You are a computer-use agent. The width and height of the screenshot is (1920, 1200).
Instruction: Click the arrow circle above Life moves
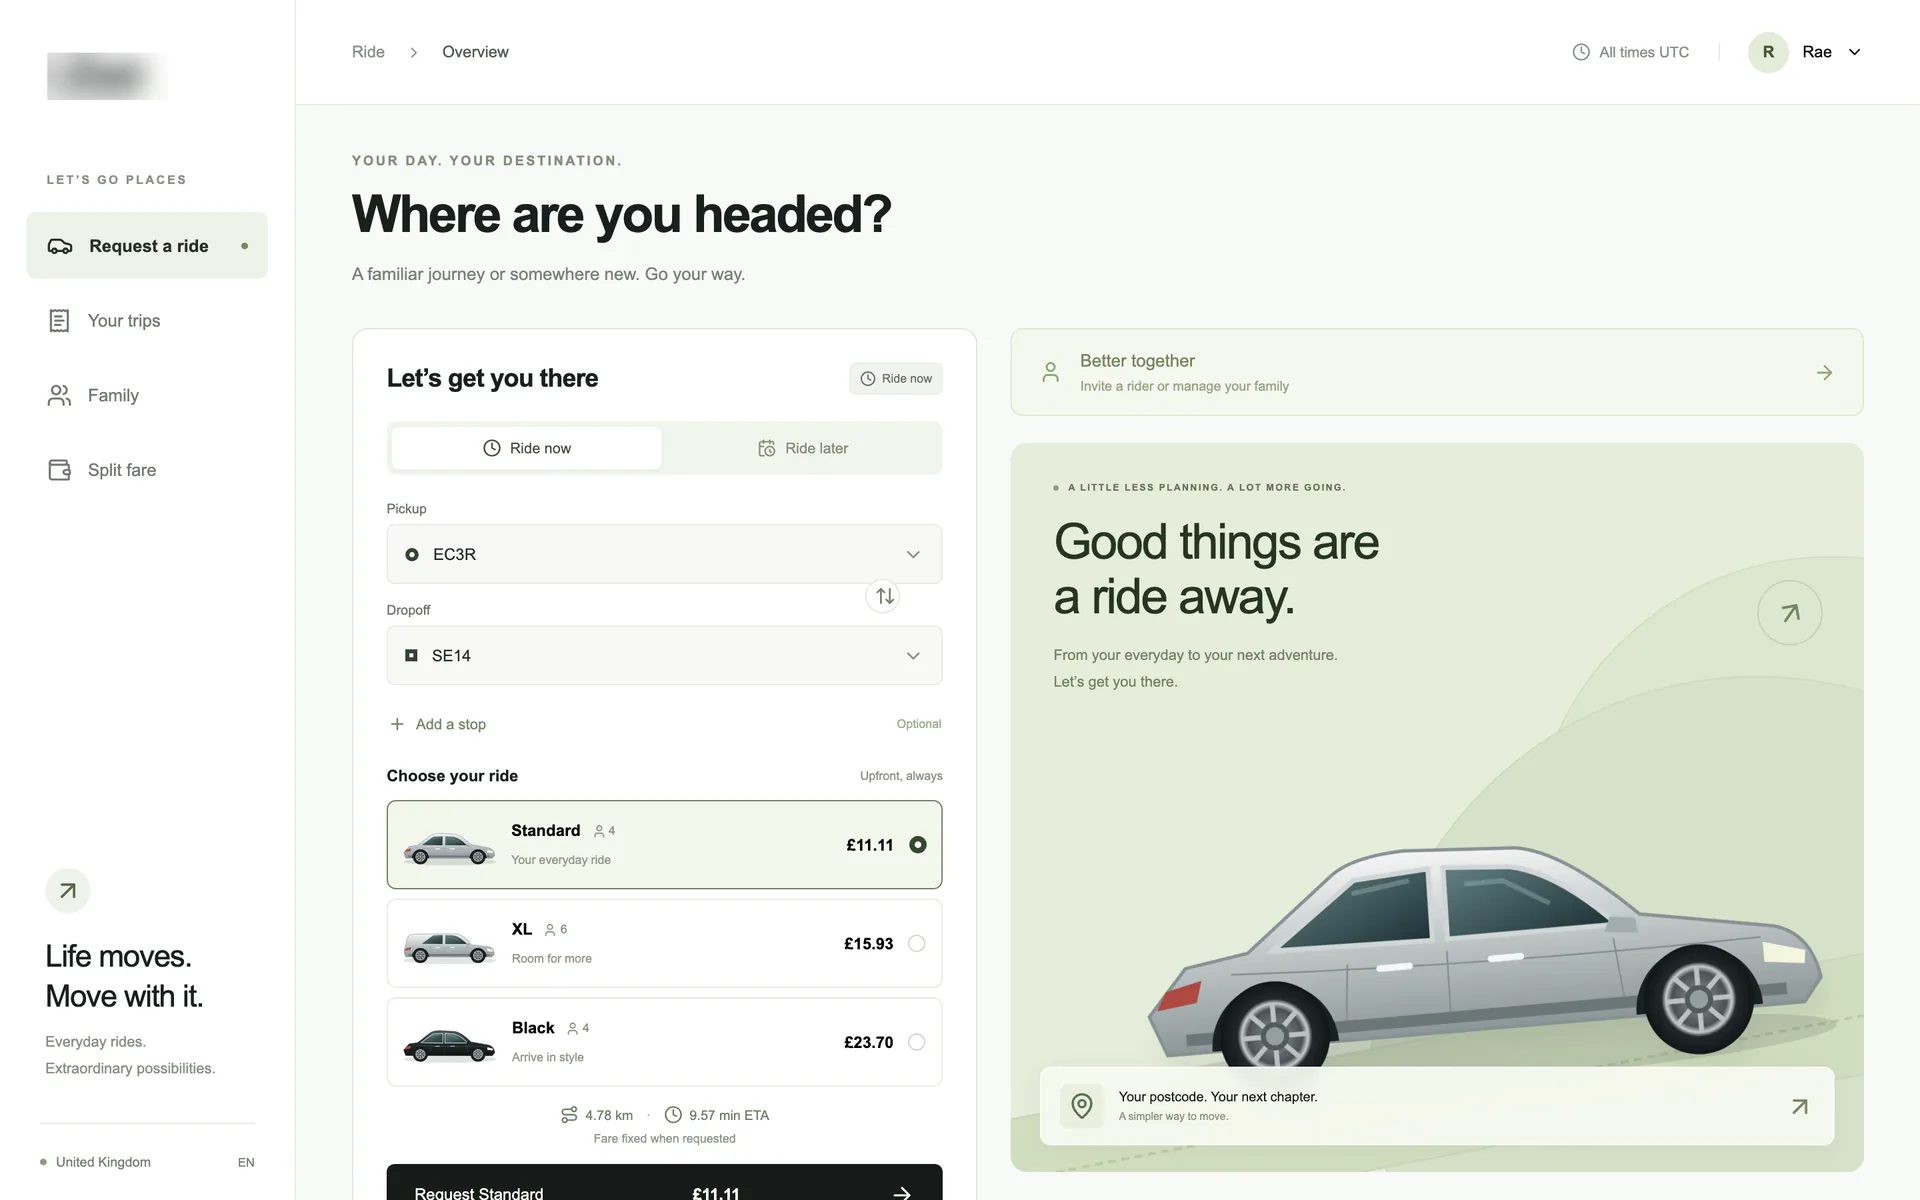(68, 891)
